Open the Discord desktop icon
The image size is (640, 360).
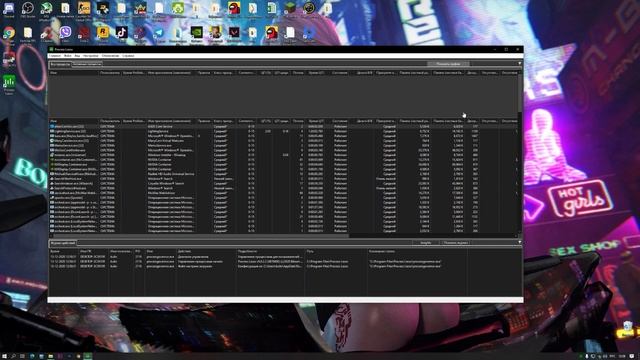pyautogui.click(x=9, y=9)
